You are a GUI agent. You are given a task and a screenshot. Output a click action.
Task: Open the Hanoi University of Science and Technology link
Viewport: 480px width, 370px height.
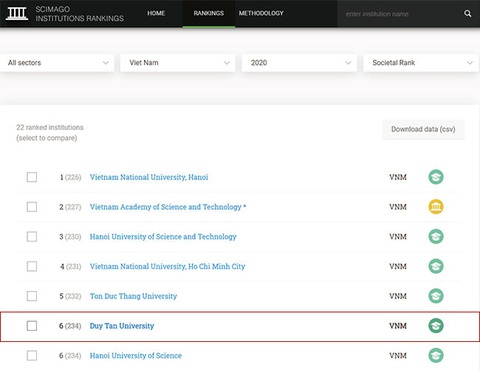[163, 237]
